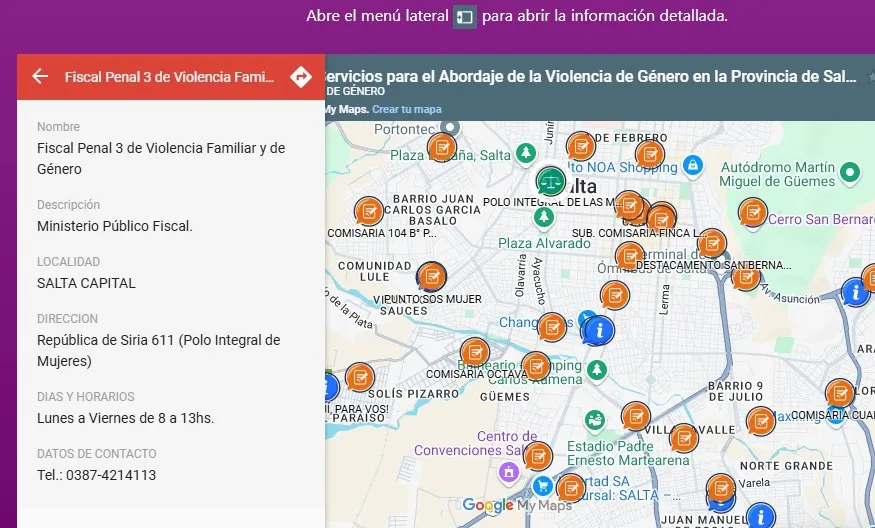
Task: Click green tree pin right of Carlos Xamena
Action: point(597,369)
